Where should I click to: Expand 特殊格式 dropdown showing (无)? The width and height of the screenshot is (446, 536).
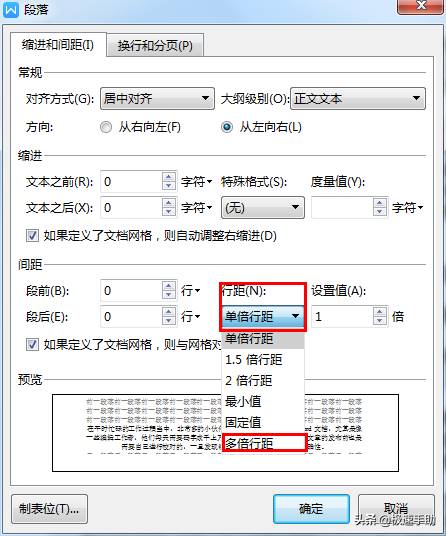point(262,207)
